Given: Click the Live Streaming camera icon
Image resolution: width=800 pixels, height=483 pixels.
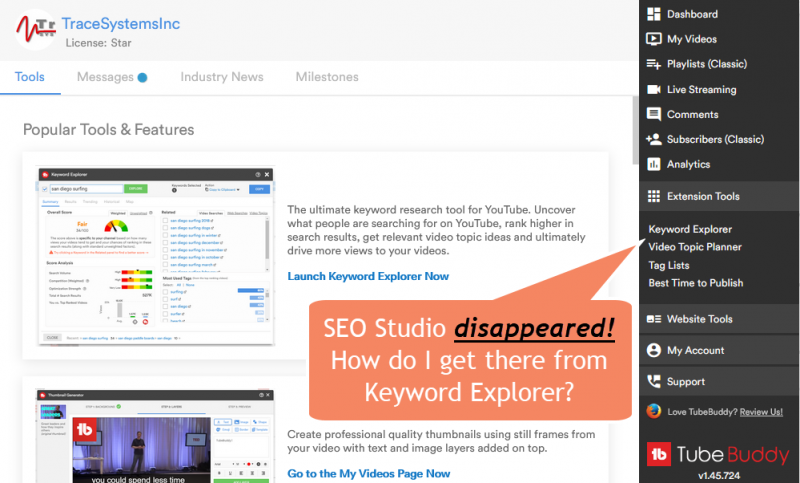Looking at the screenshot, I should coord(653,89).
